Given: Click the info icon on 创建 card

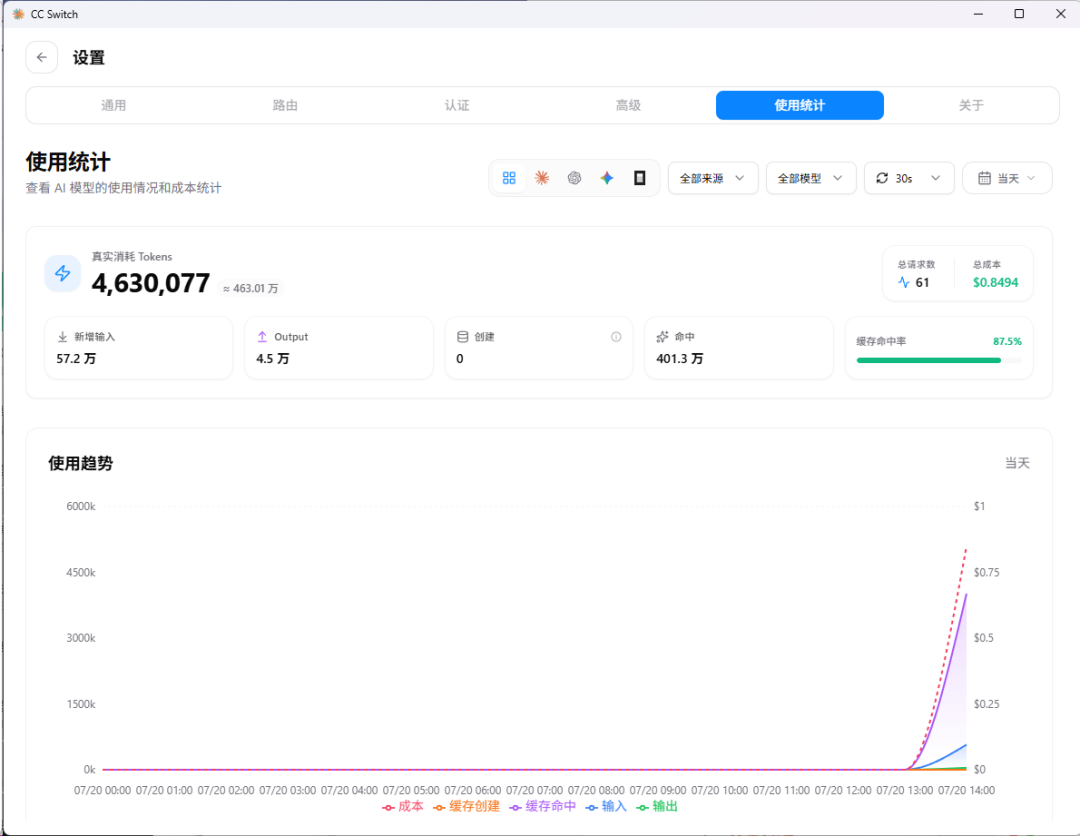Looking at the screenshot, I should 616,337.
